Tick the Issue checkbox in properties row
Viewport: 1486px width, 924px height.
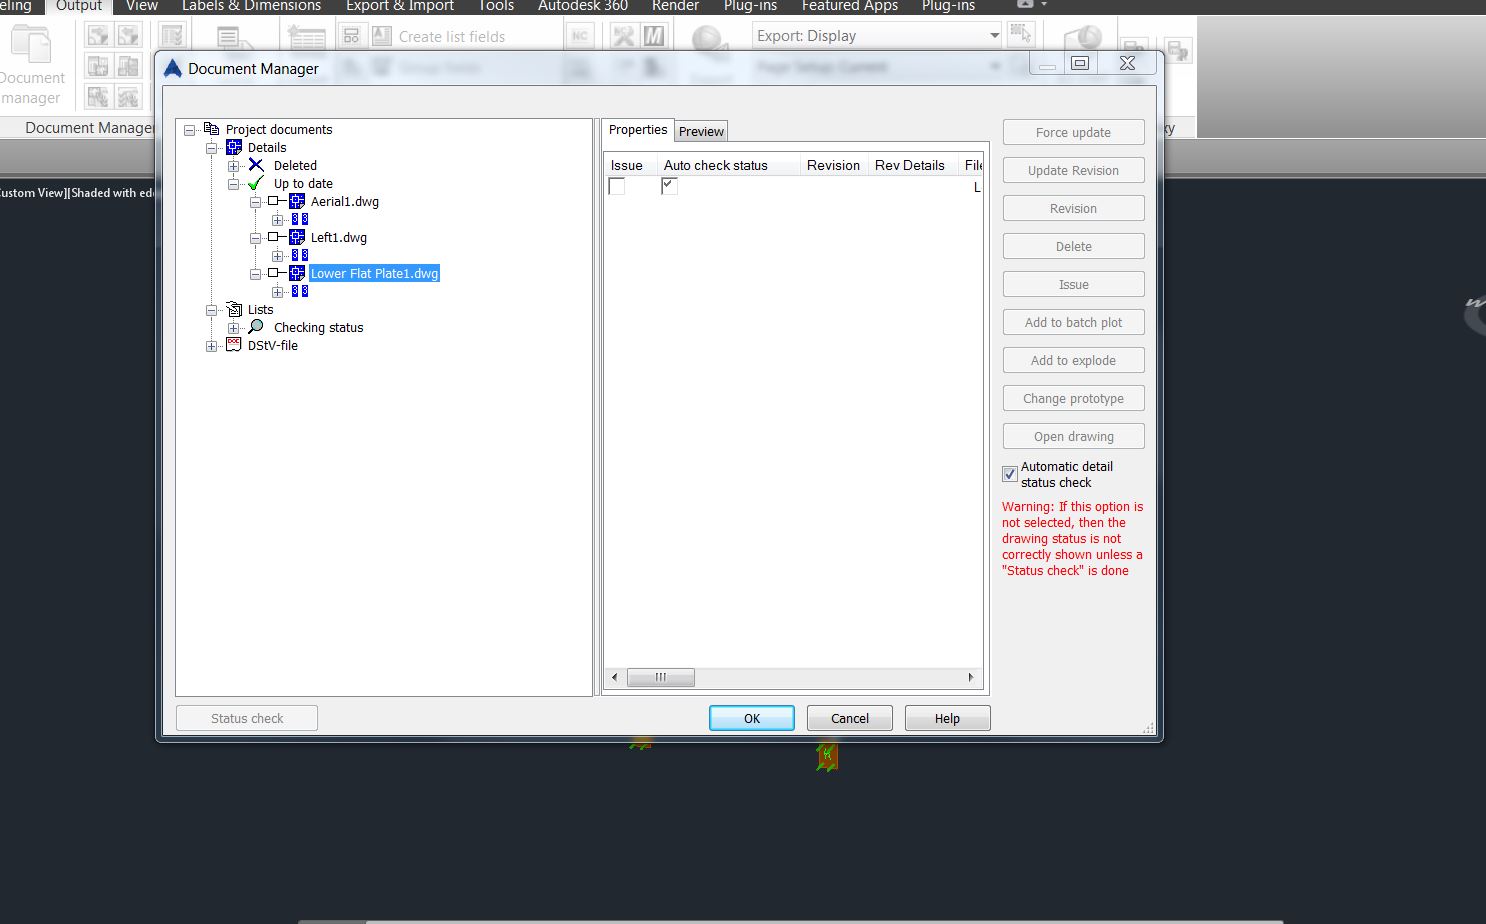pos(617,186)
